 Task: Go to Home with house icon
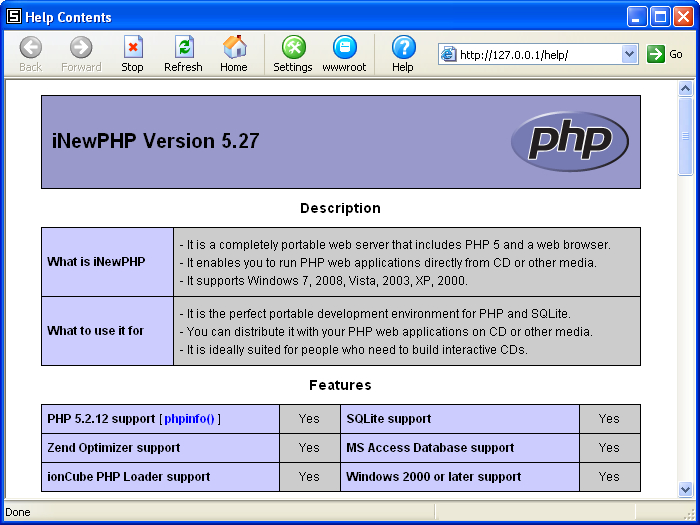pos(234,47)
